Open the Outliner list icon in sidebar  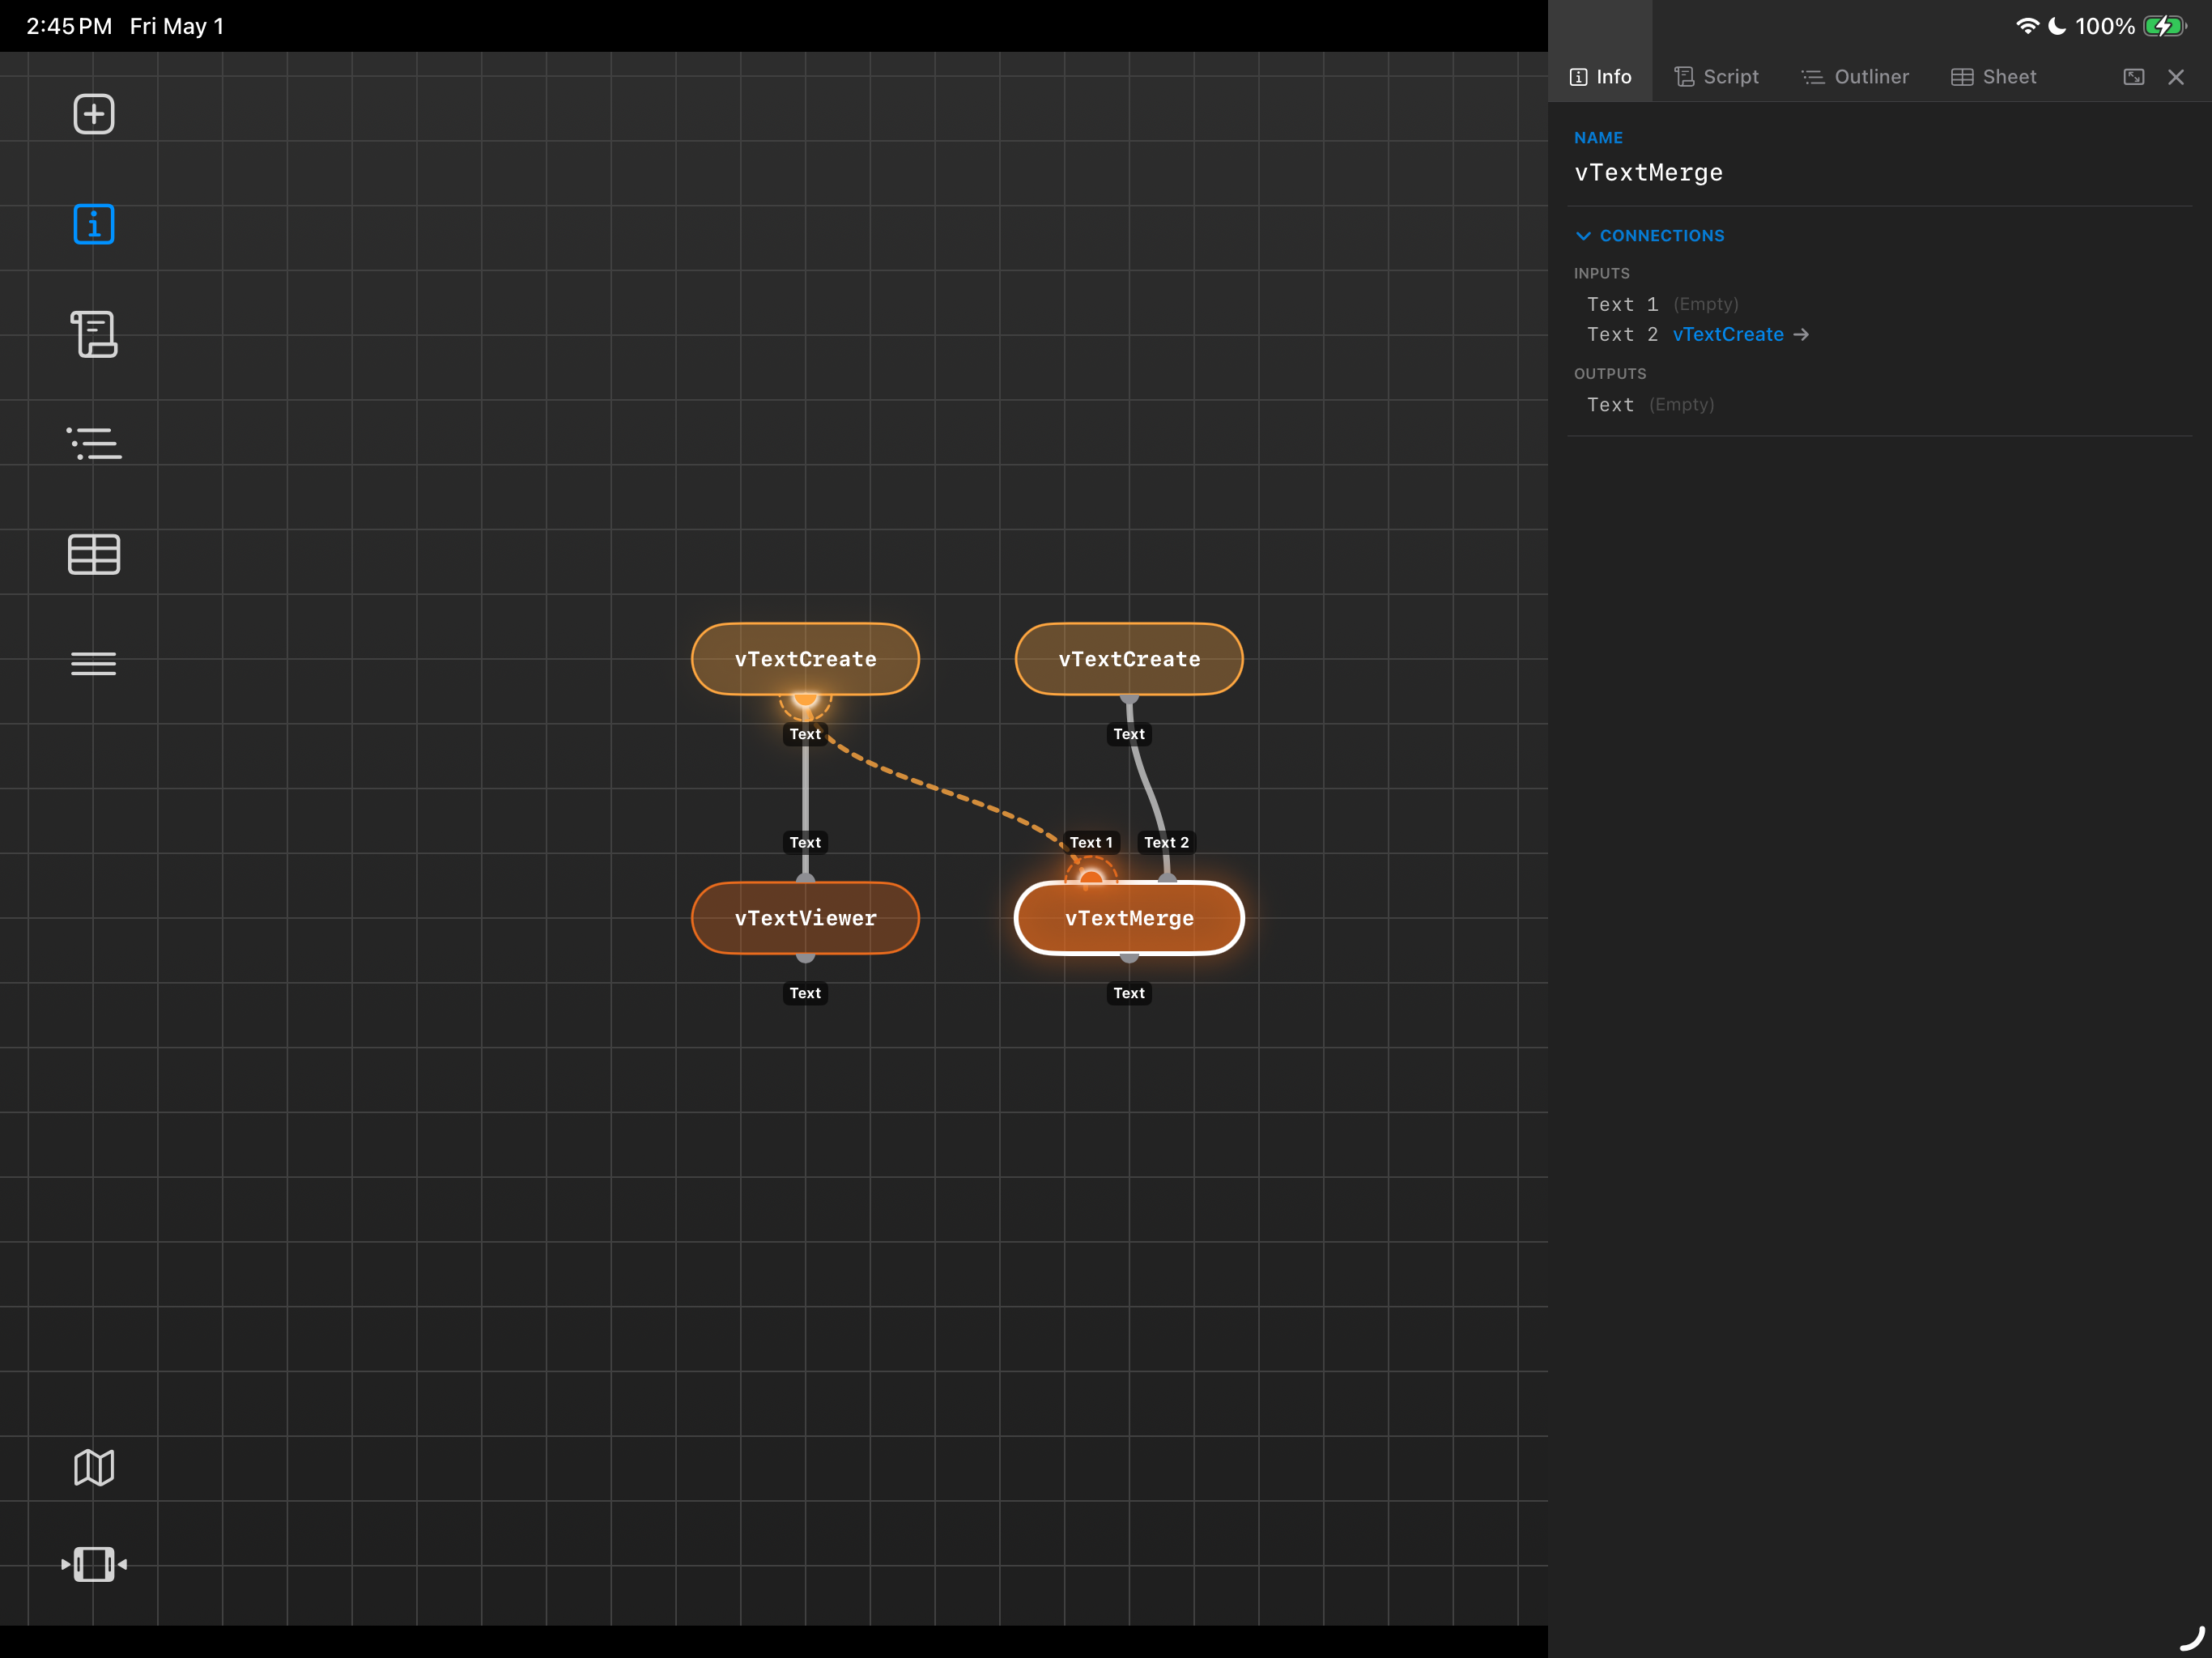pyautogui.click(x=94, y=444)
